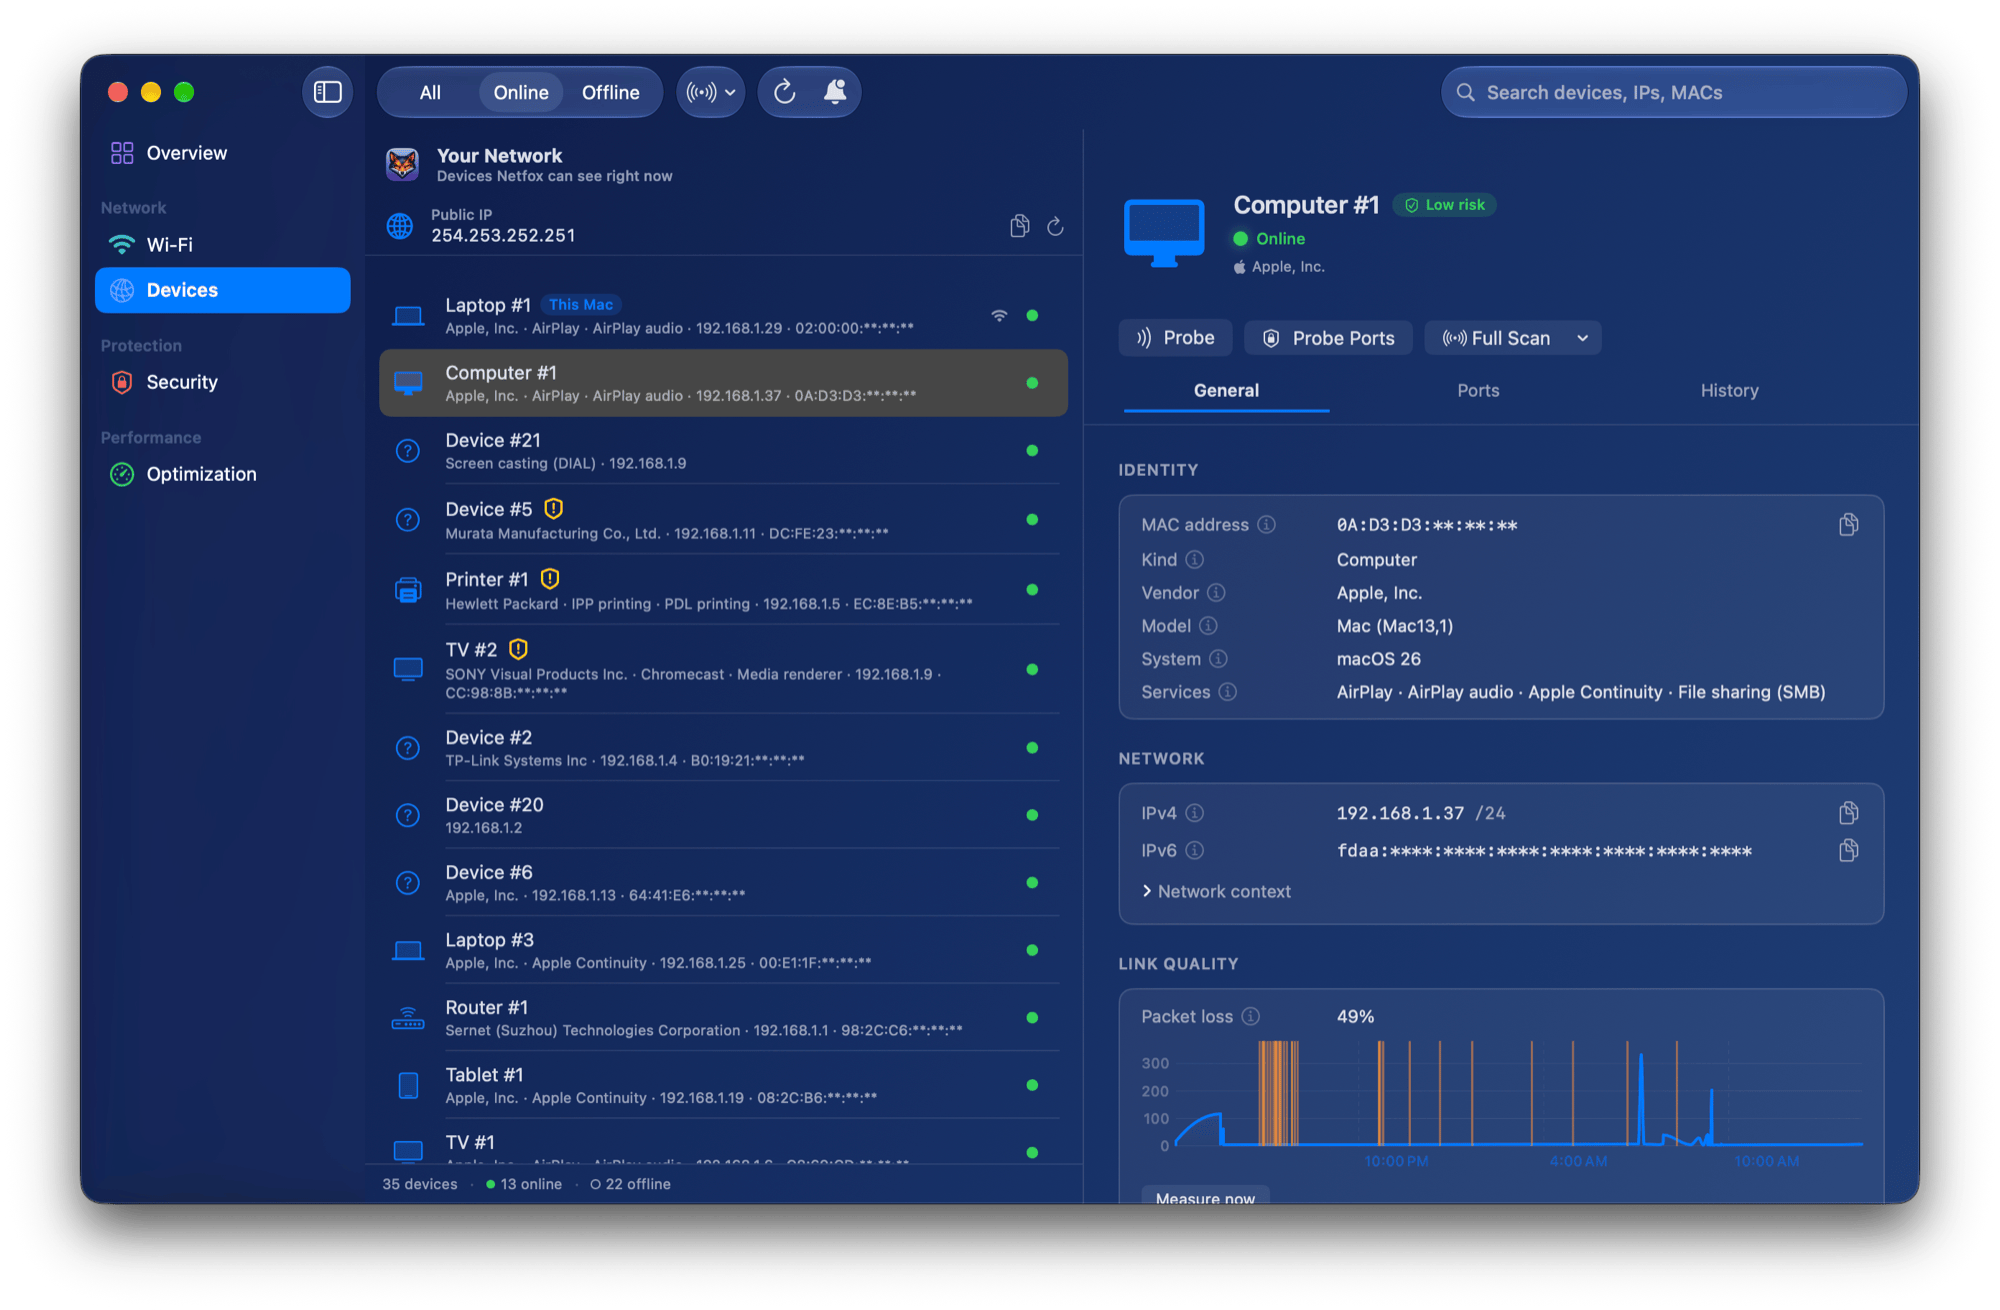Click the 13 online status count
Screen dimensions: 2000x1310
(x=524, y=1184)
